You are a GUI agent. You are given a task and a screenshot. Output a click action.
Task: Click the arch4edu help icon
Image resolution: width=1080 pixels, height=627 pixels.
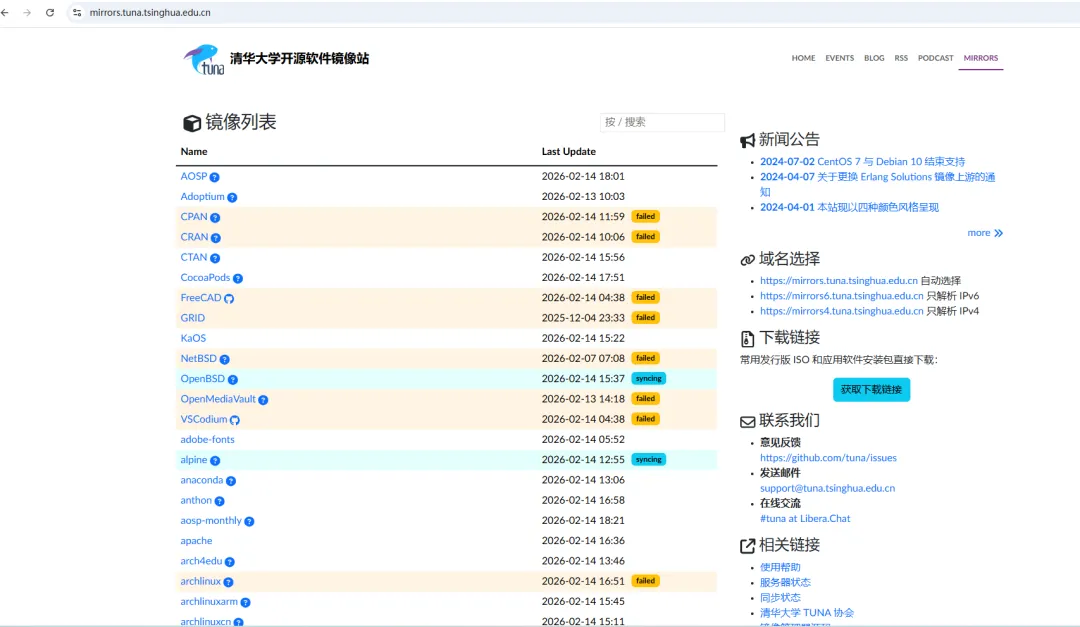click(230, 562)
